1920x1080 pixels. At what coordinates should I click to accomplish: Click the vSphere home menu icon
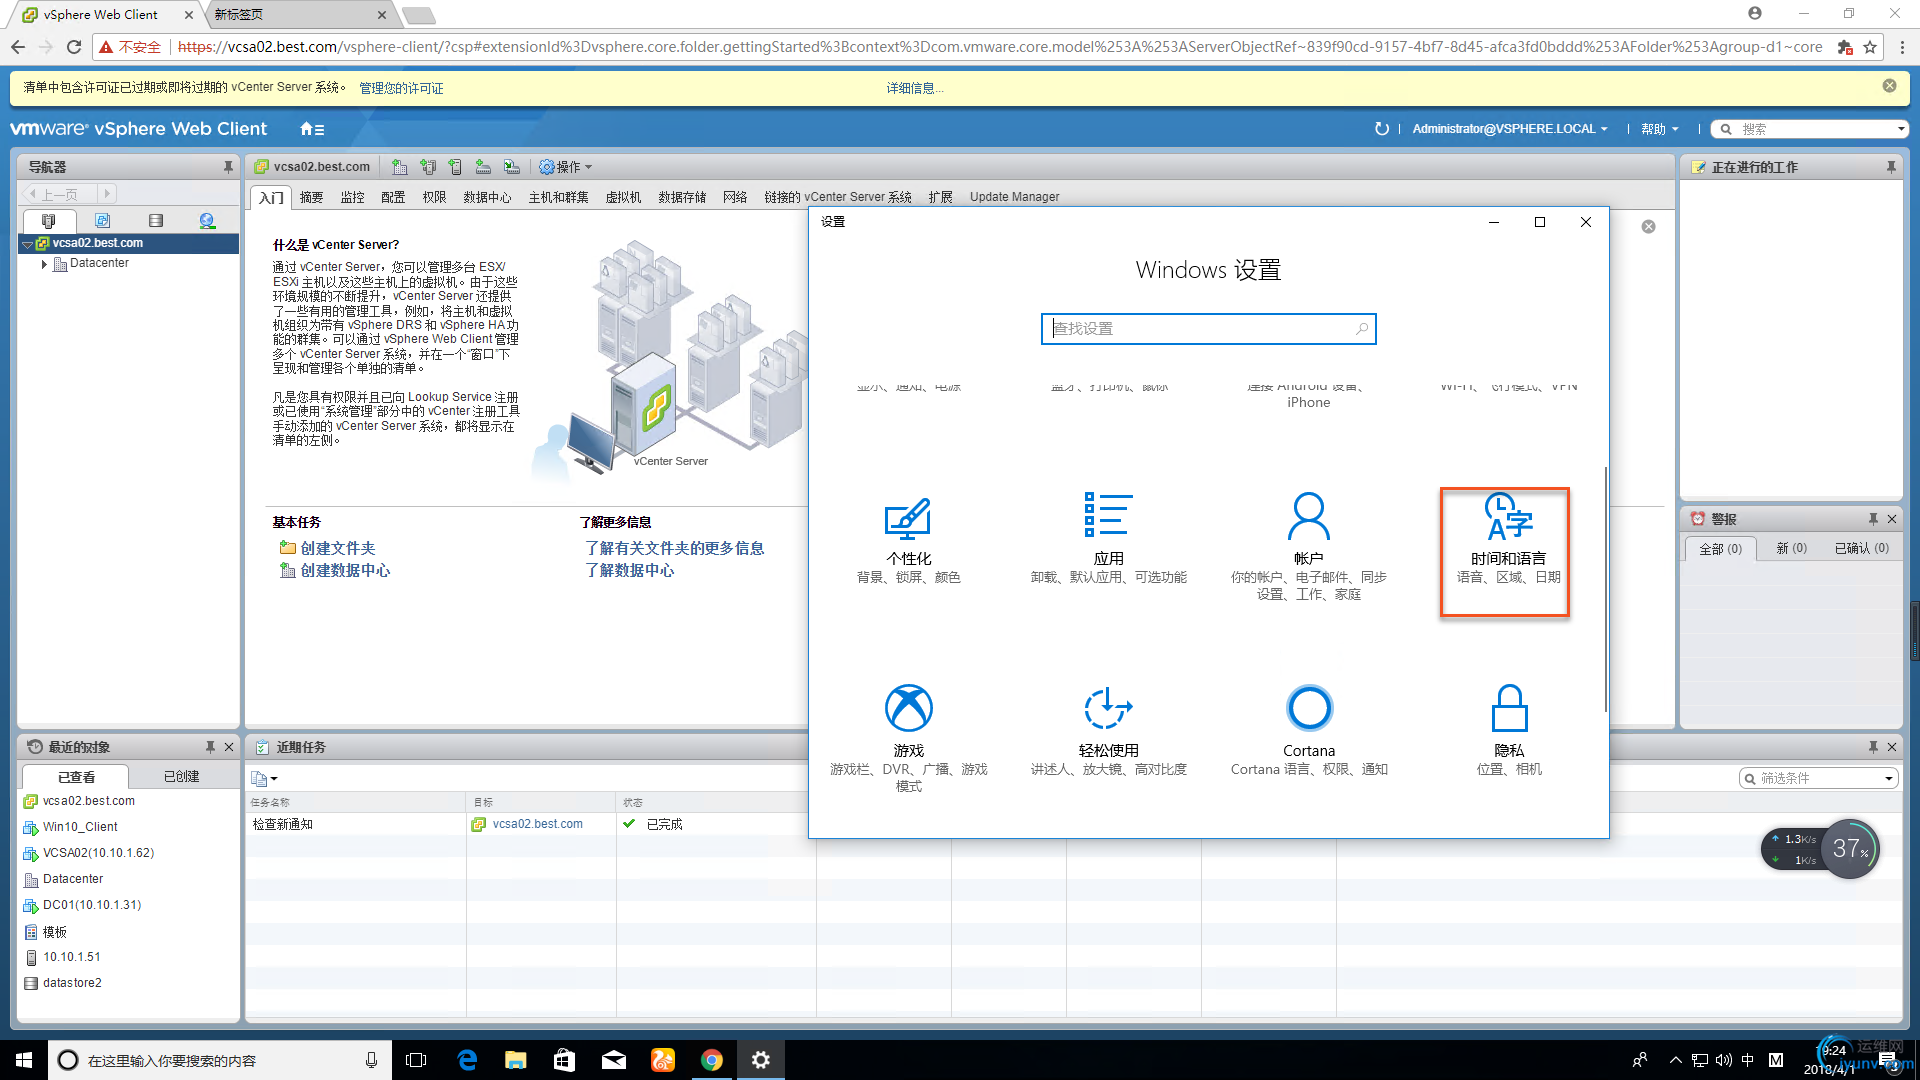click(x=312, y=129)
